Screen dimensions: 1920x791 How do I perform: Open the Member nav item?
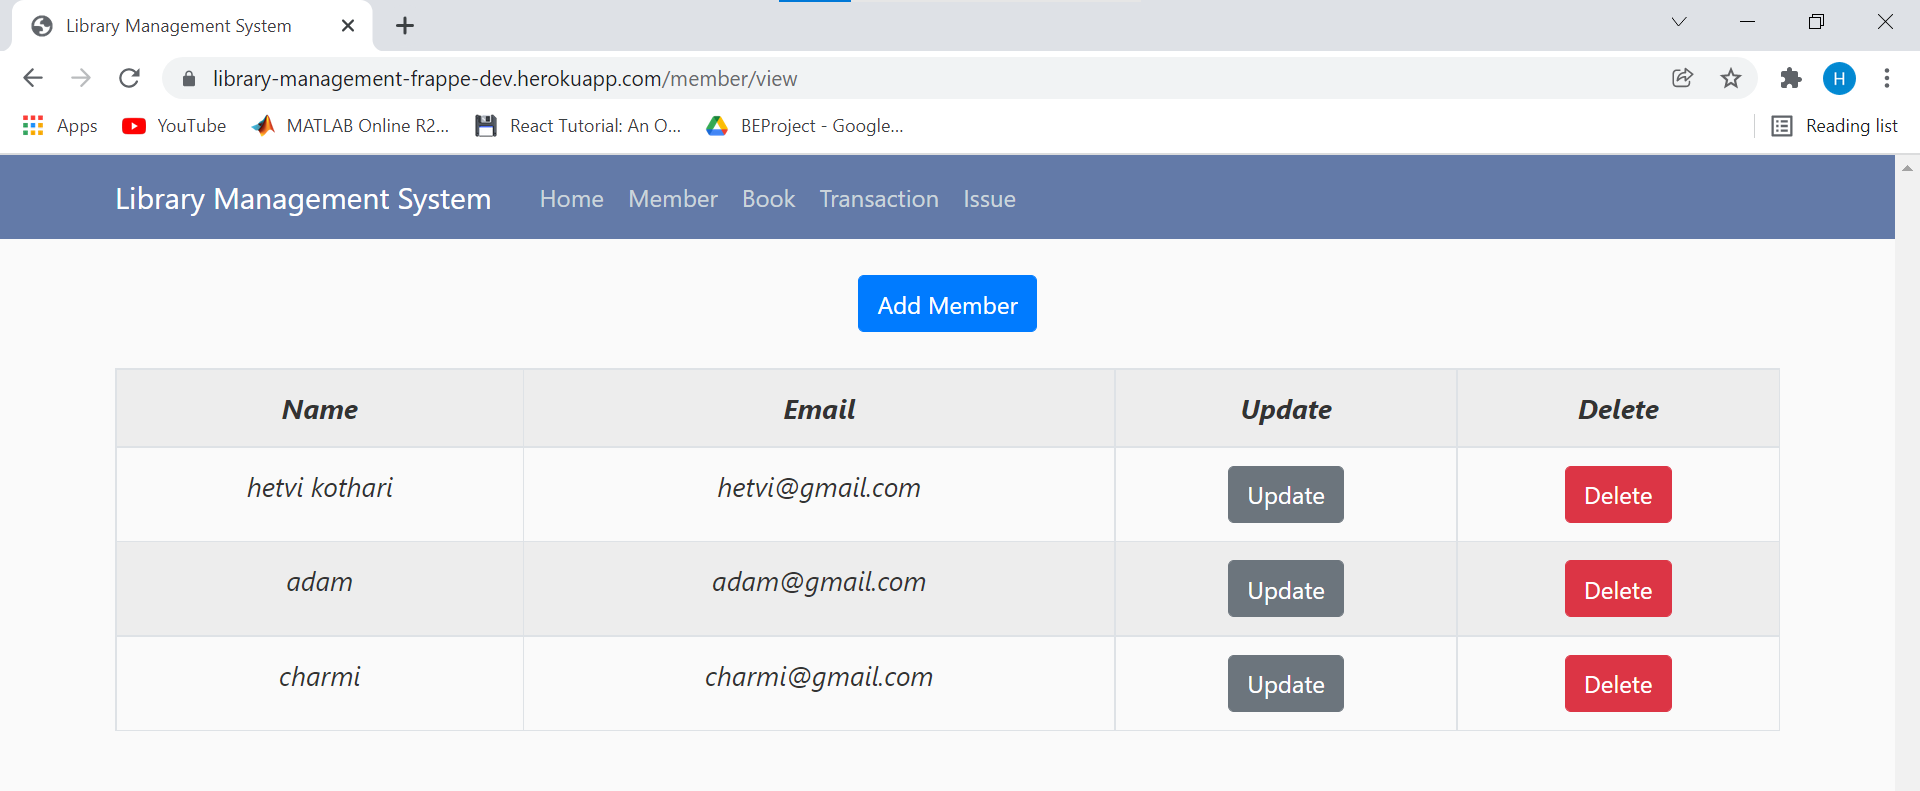(673, 199)
